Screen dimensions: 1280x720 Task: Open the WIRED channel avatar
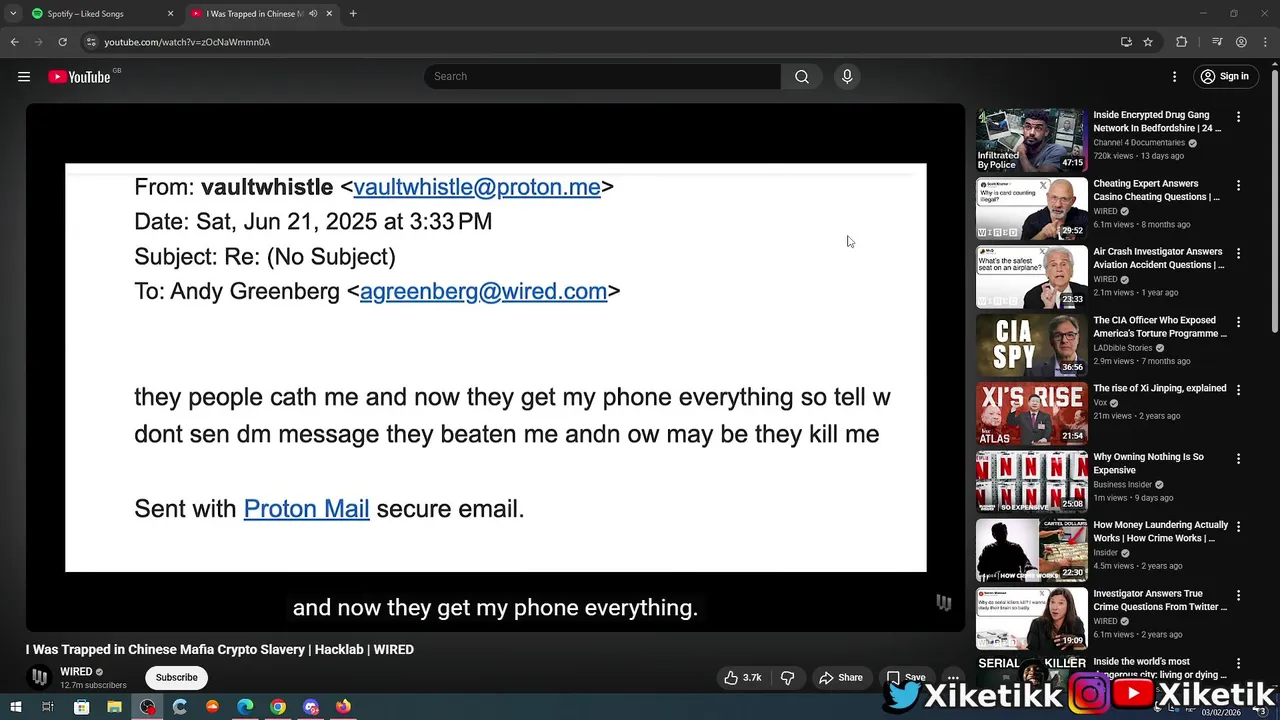pyautogui.click(x=39, y=677)
